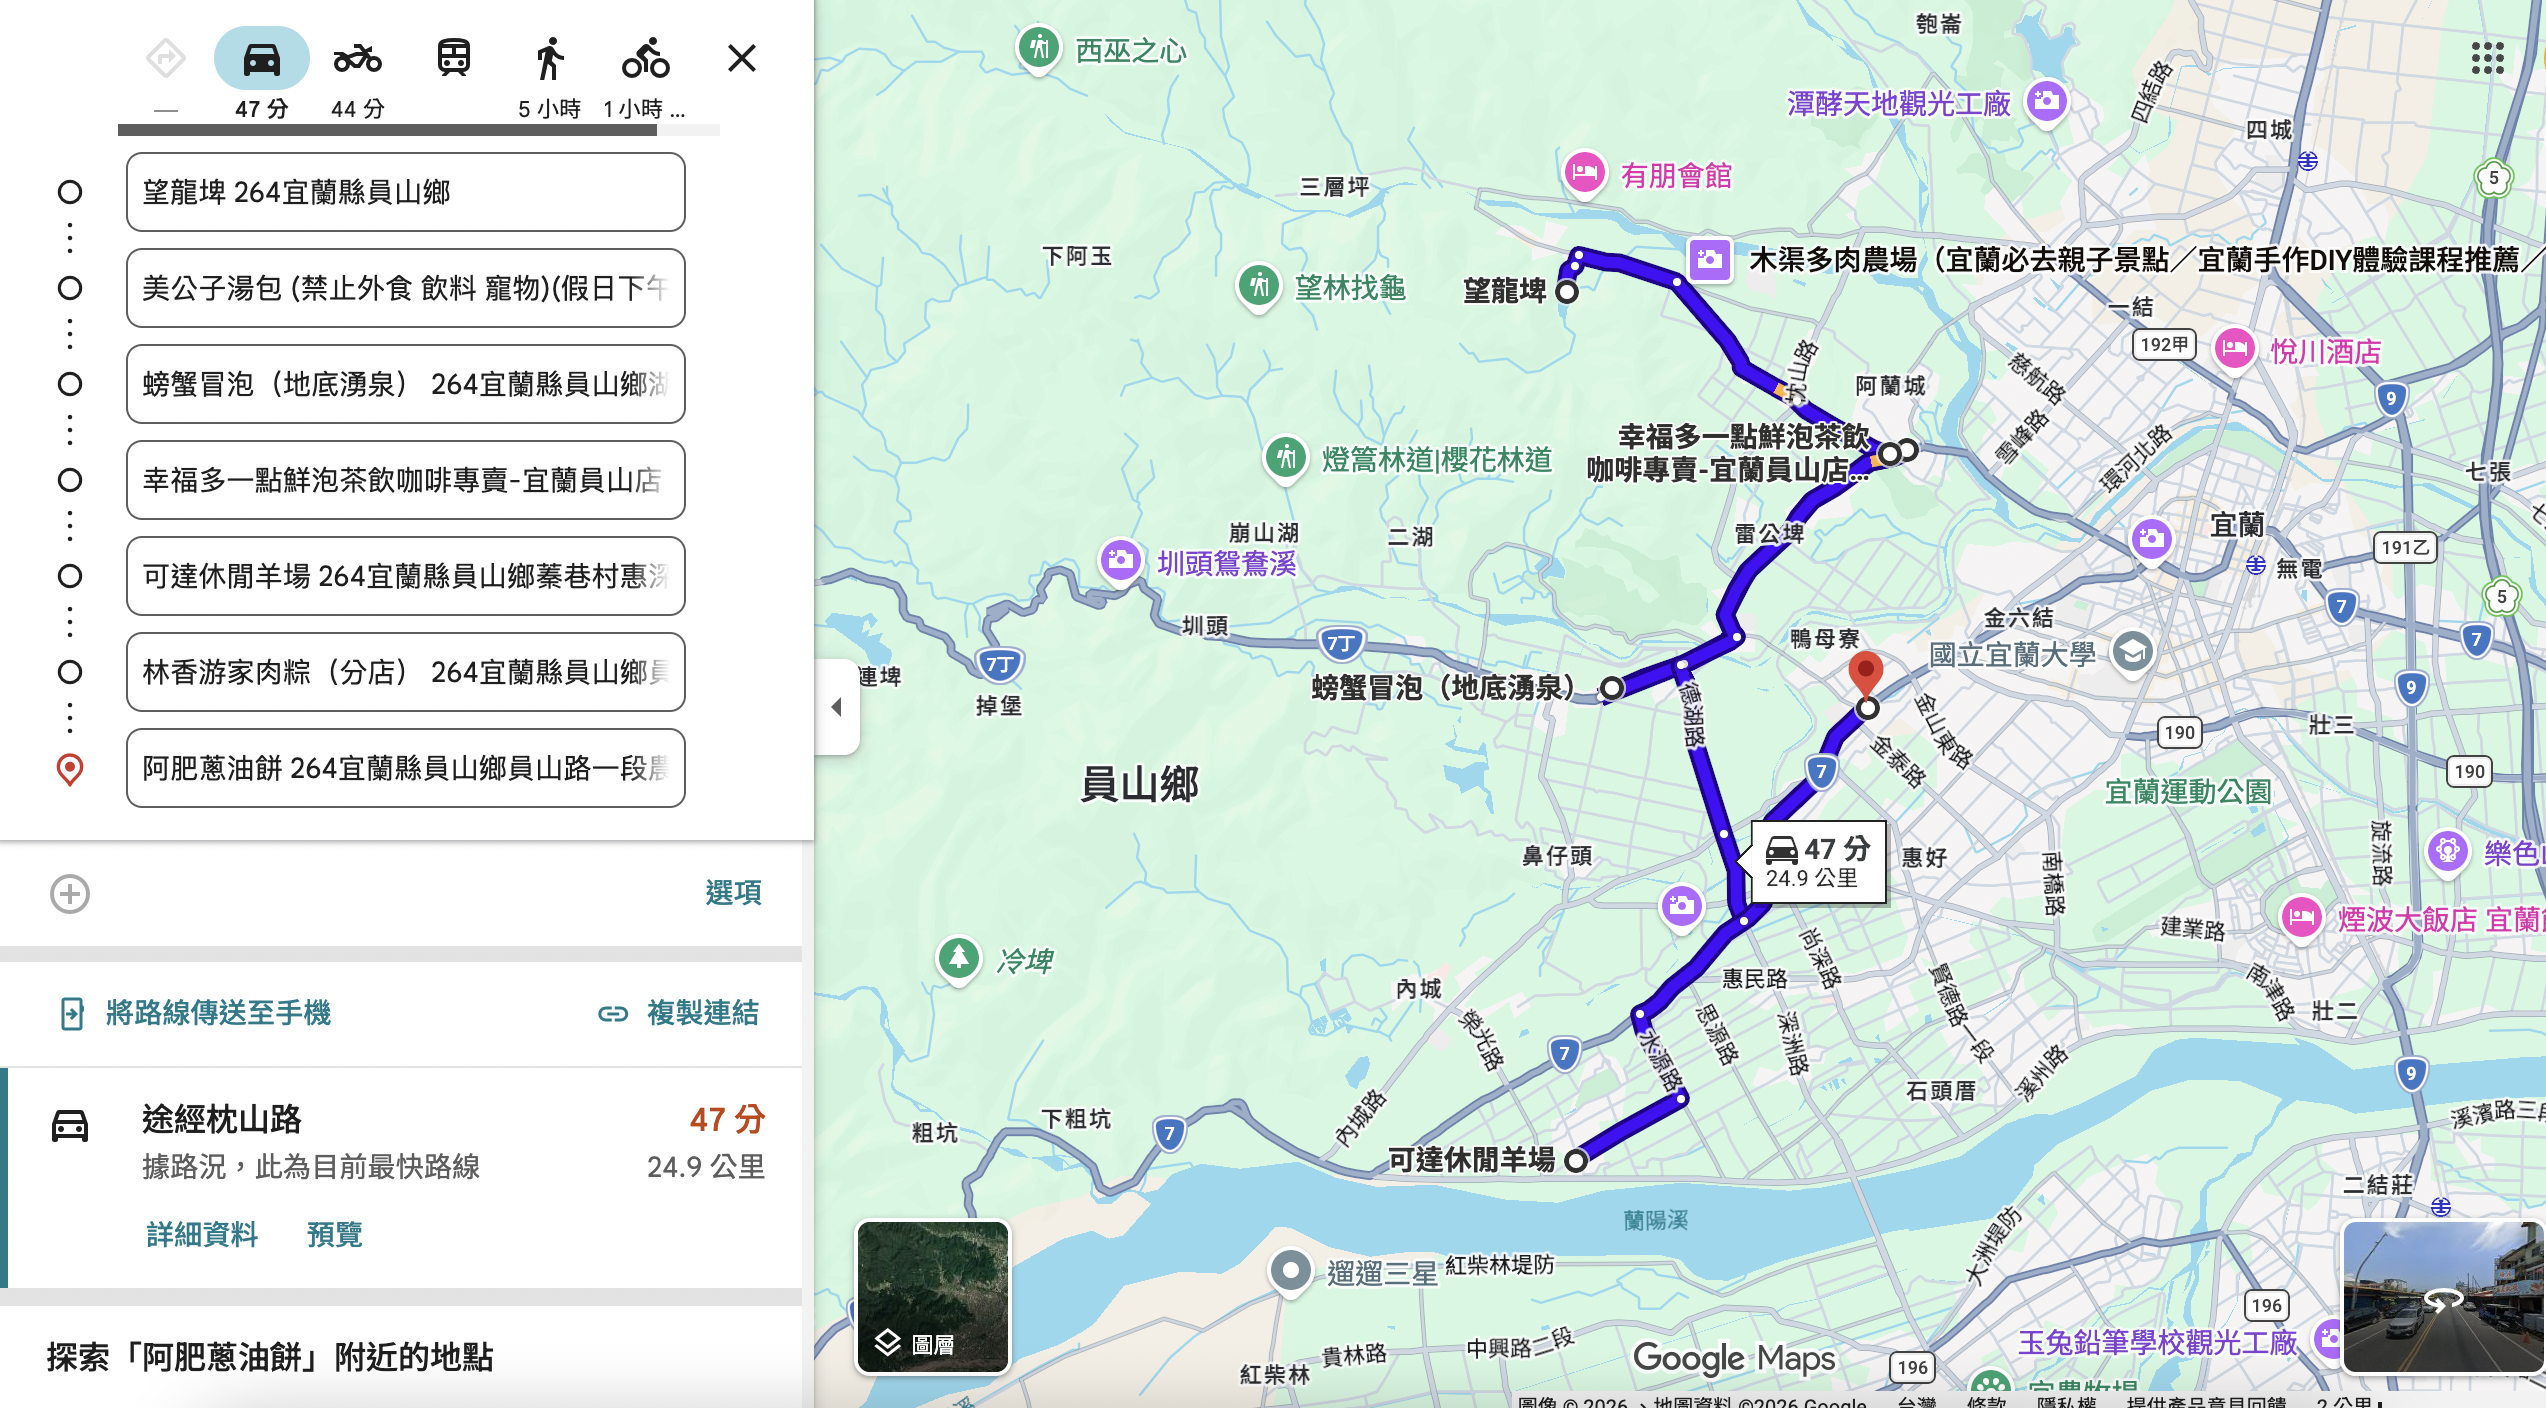
Task: Open the Street View photo thumbnail
Action: tap(2442, 1296)
